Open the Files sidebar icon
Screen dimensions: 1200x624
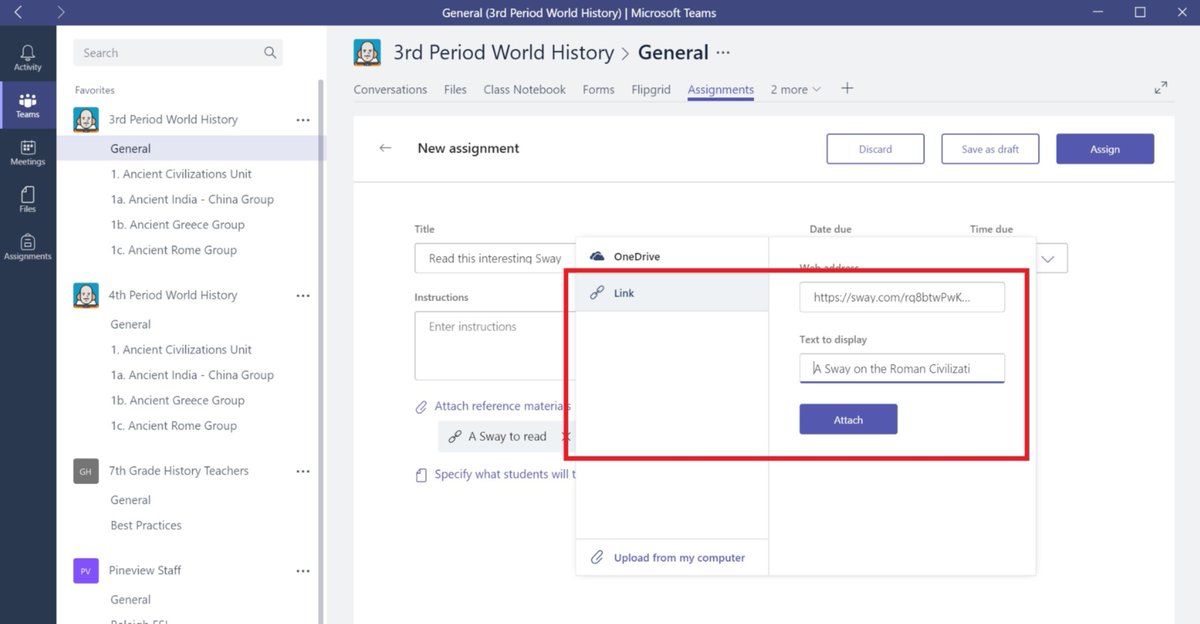[x=27, y=199]
